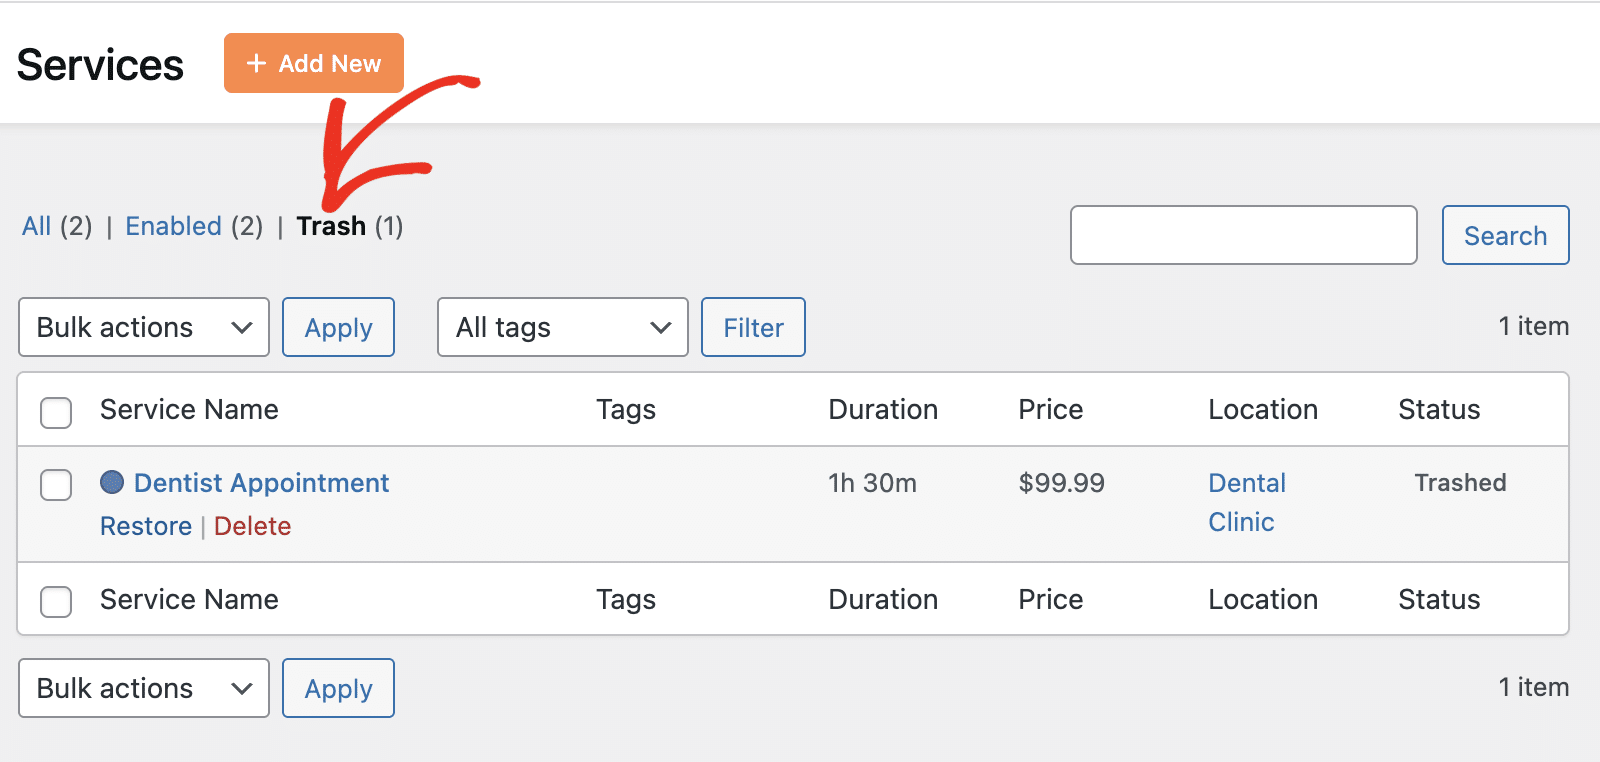The height and width of the screenshot is (762, 1600).
Task: Click the Add New service button
Action: pos(313,63)
